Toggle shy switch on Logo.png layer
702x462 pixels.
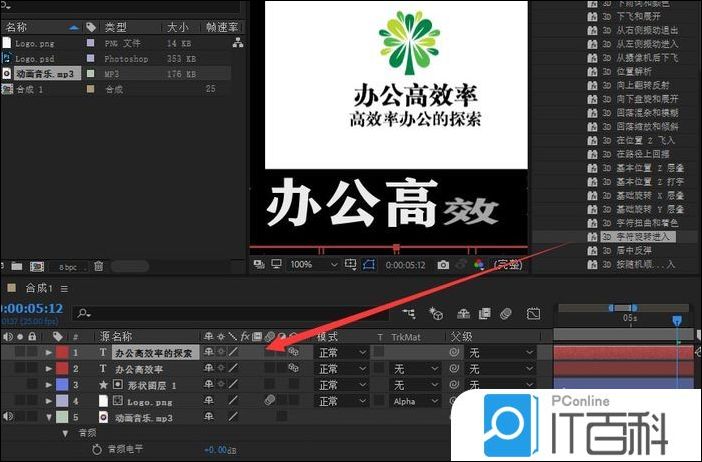tap(209, 400)
